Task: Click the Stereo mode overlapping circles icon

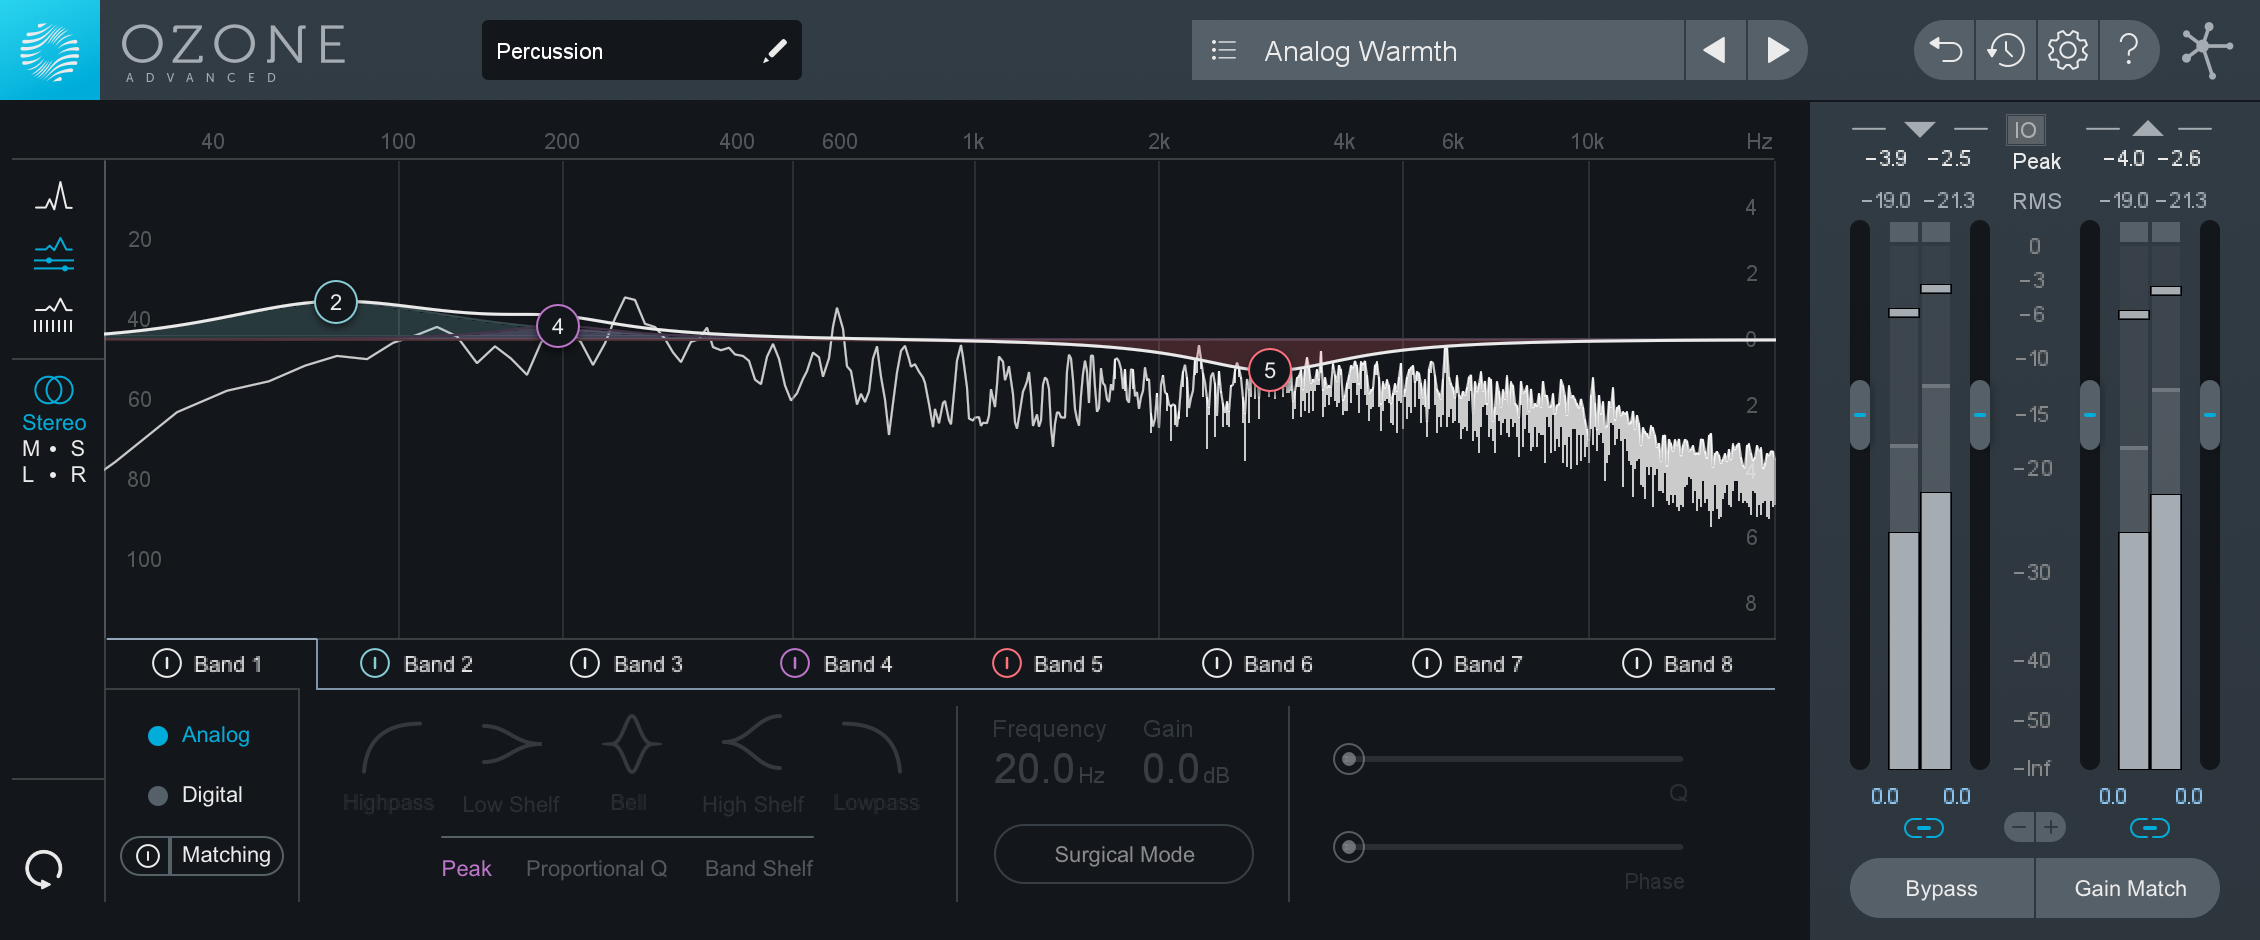Action: pos(54,389)
